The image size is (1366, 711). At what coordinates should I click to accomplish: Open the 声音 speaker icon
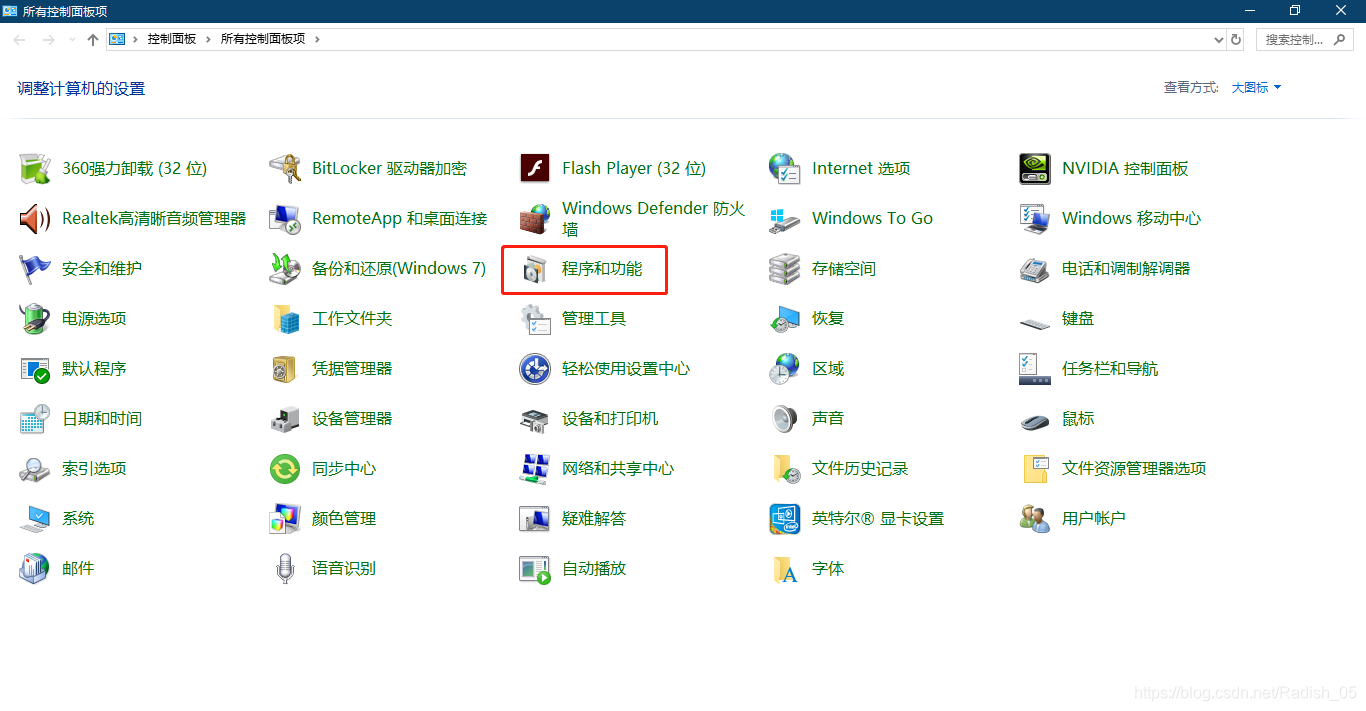point(785,419)
